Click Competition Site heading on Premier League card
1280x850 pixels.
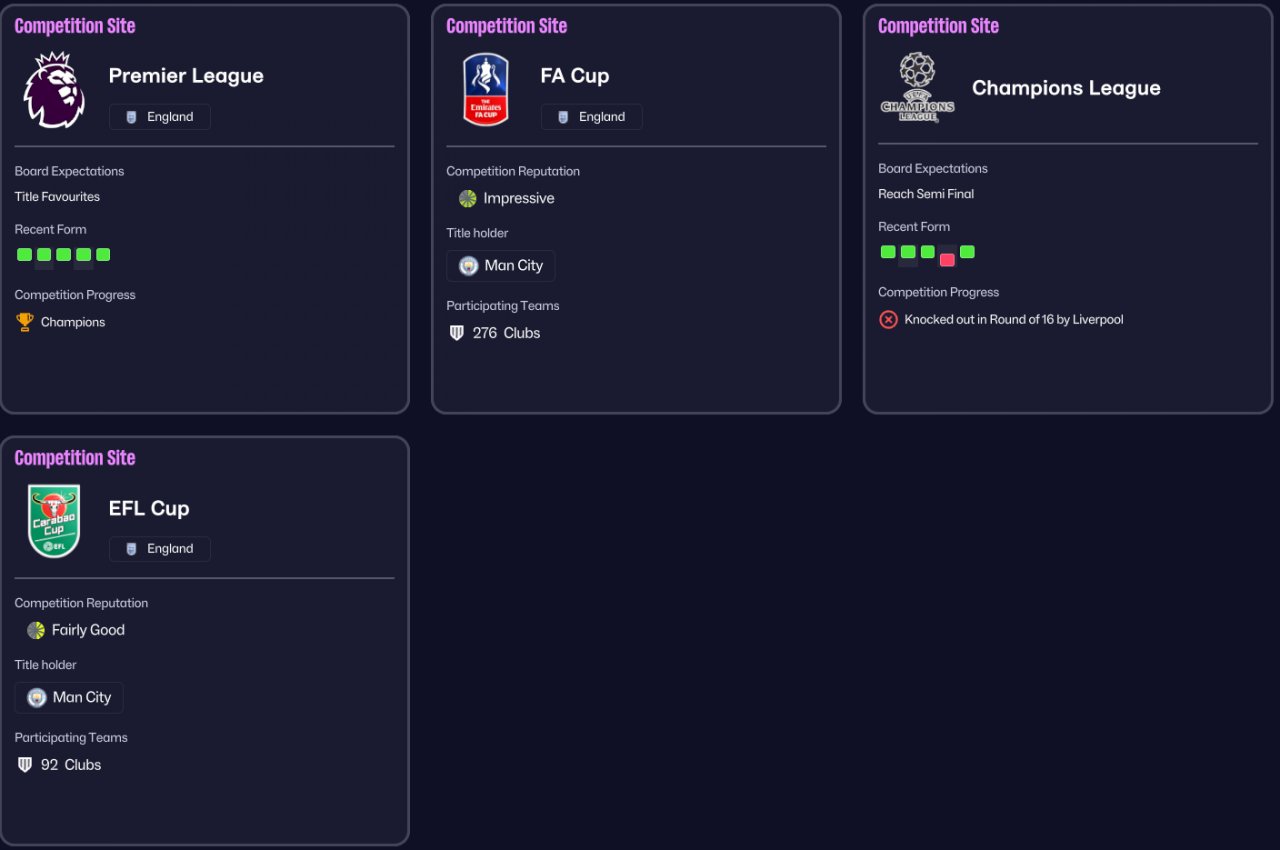pos(75,26)
